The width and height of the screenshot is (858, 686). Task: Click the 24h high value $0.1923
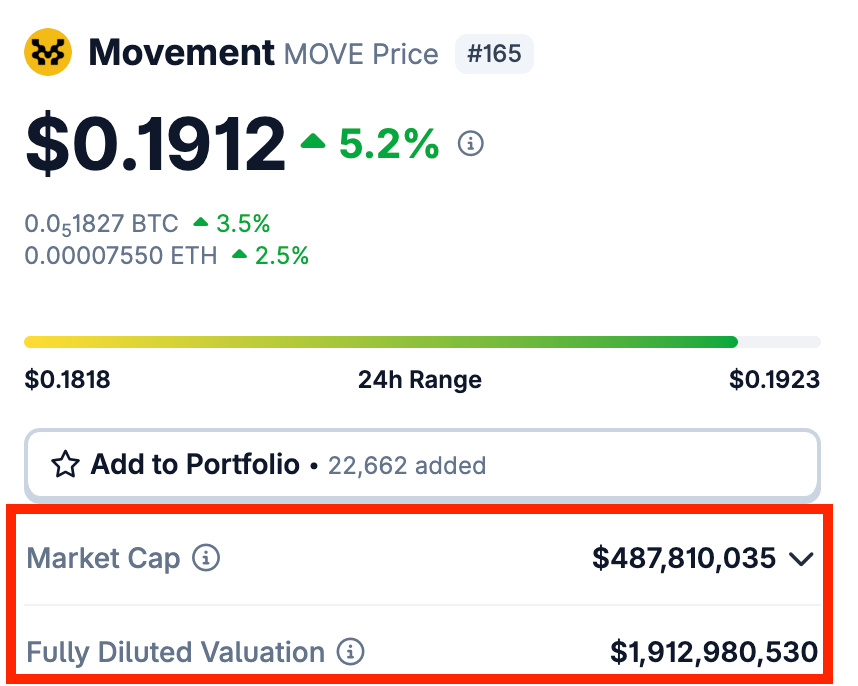pos(774,379)
